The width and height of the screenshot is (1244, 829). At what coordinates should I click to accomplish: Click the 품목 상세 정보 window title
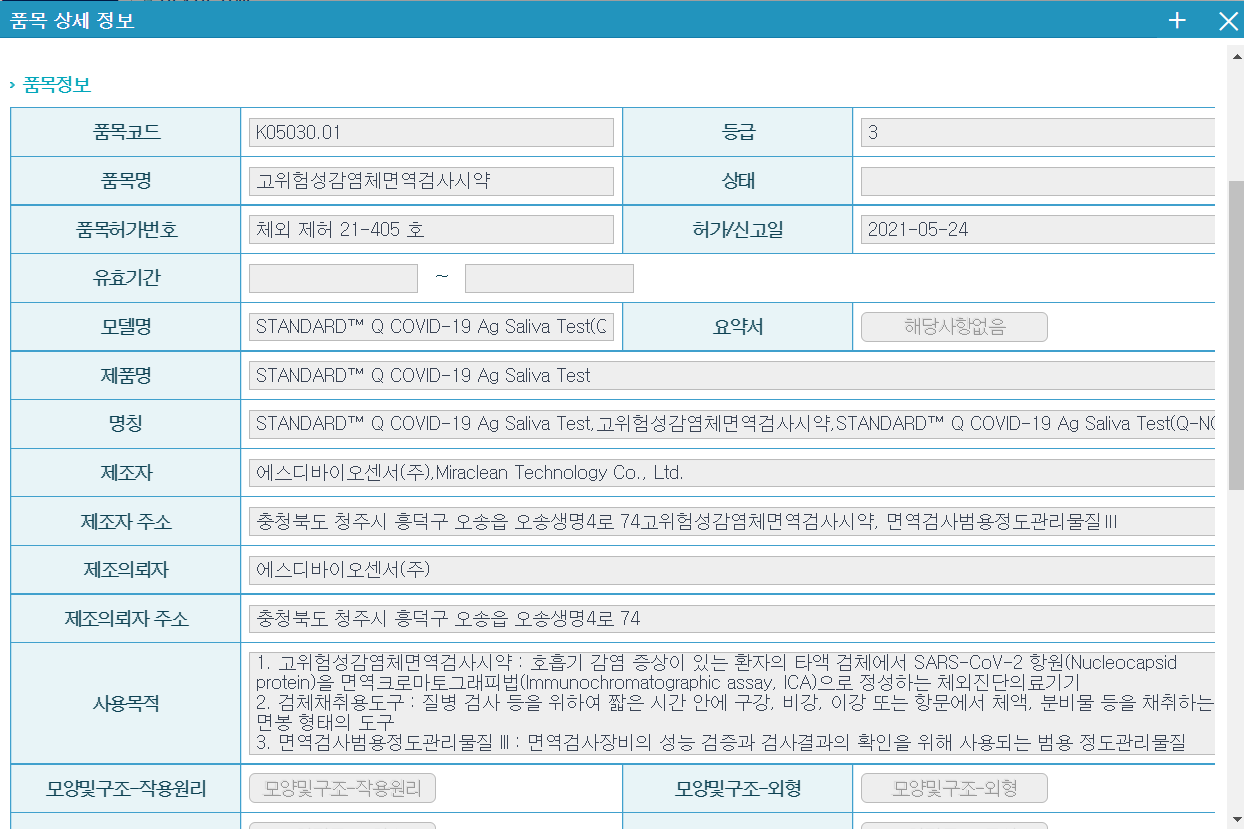click(72, 21)
